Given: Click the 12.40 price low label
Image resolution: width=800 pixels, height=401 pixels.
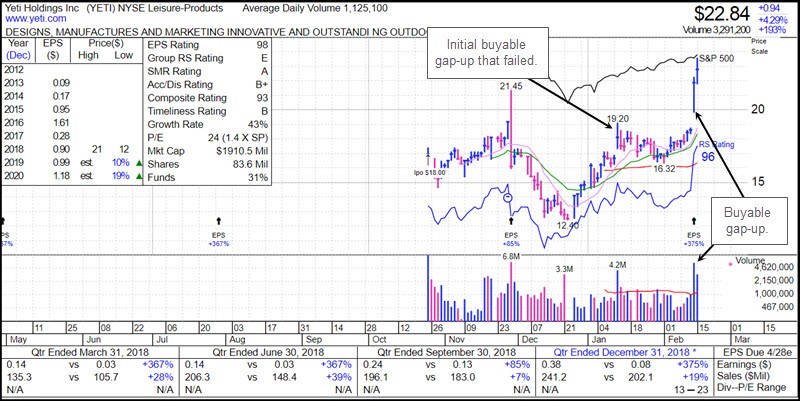Looking at the screenshot, I should click(567, 224).
